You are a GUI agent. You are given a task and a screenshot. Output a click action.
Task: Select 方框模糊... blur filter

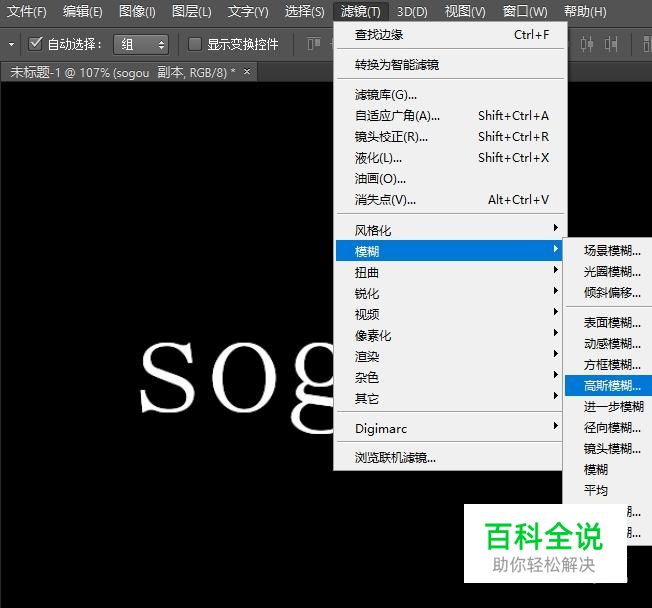pos(609,365)
